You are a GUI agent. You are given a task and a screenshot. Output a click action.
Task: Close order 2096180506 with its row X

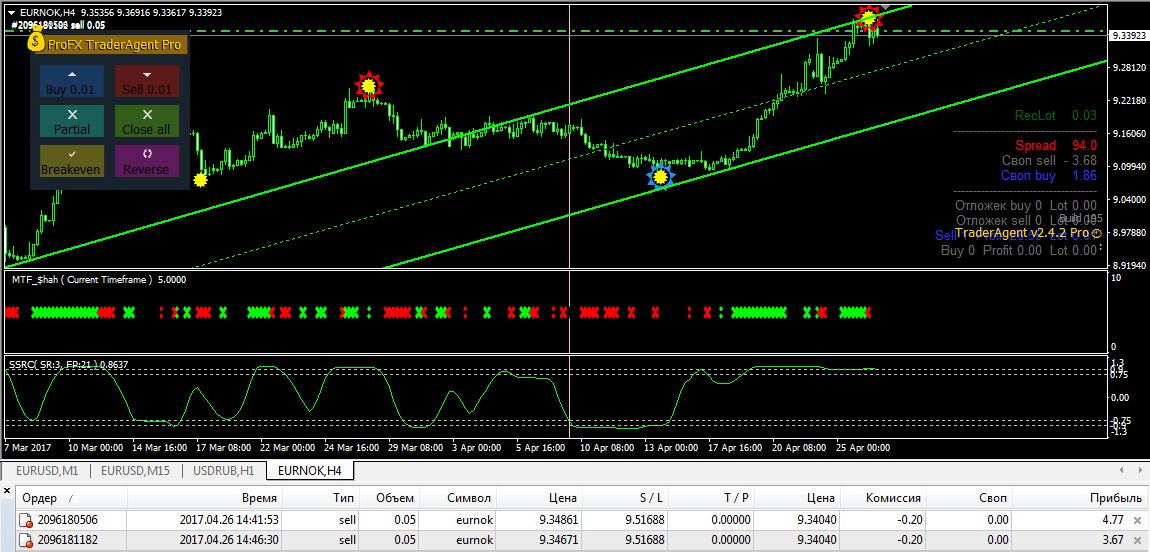(1139, 520)
